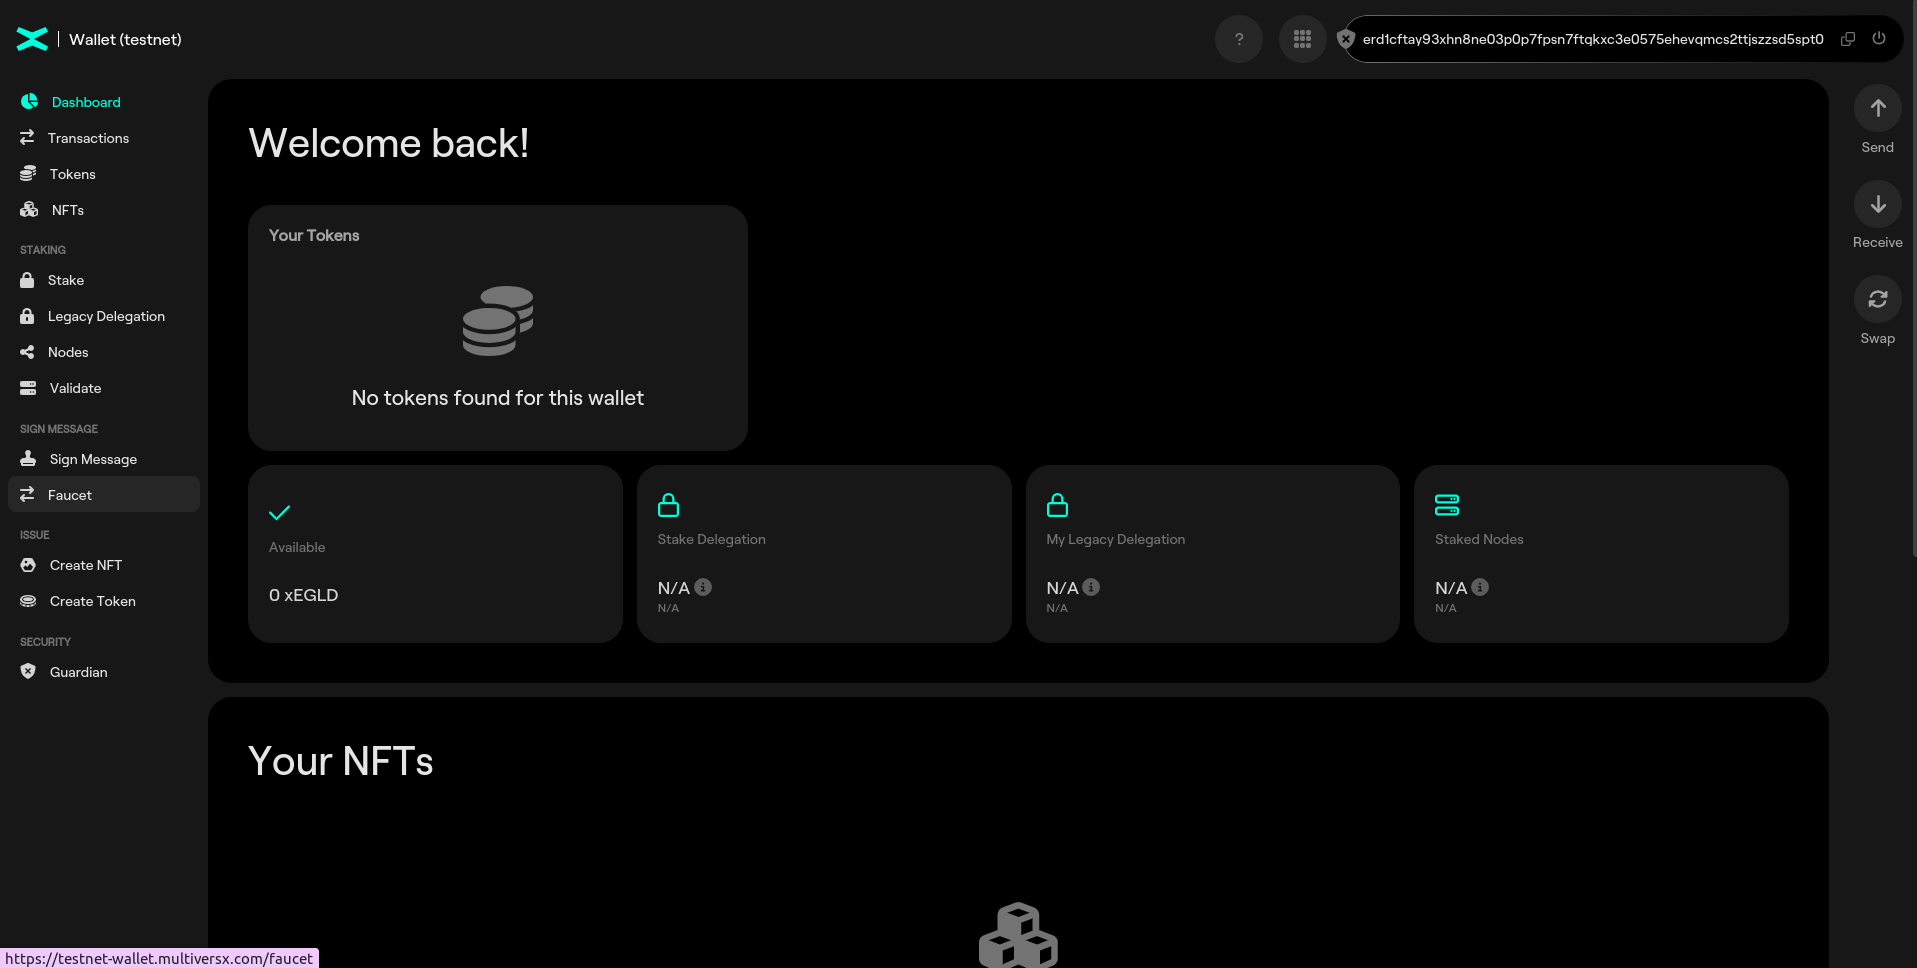Screen dimensions: 1917x968
Task: Click the Receive arrow icon
Action: (x=1877, y=205)
